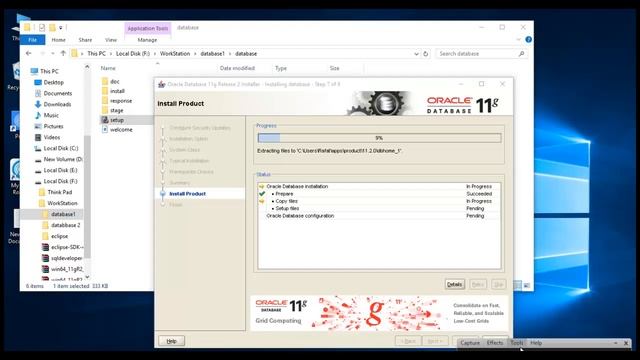Select Local Disk (C:) in navigation pane

[60, 148]
